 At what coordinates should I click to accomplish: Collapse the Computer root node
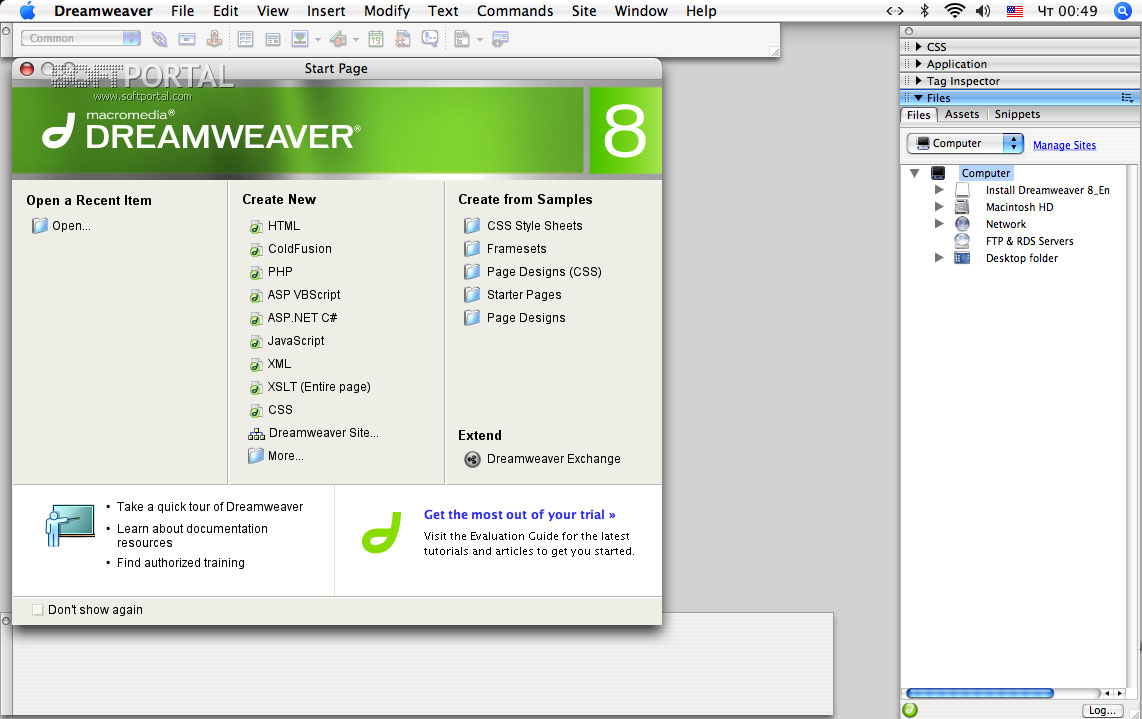pyautogui.click(x=914, y=173)
